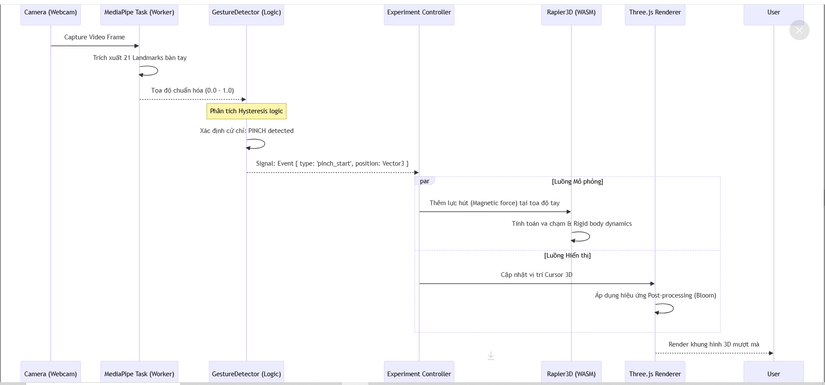825x385 pixels.
Task: Click the bottom User participant box
Action: pos(773,371)
